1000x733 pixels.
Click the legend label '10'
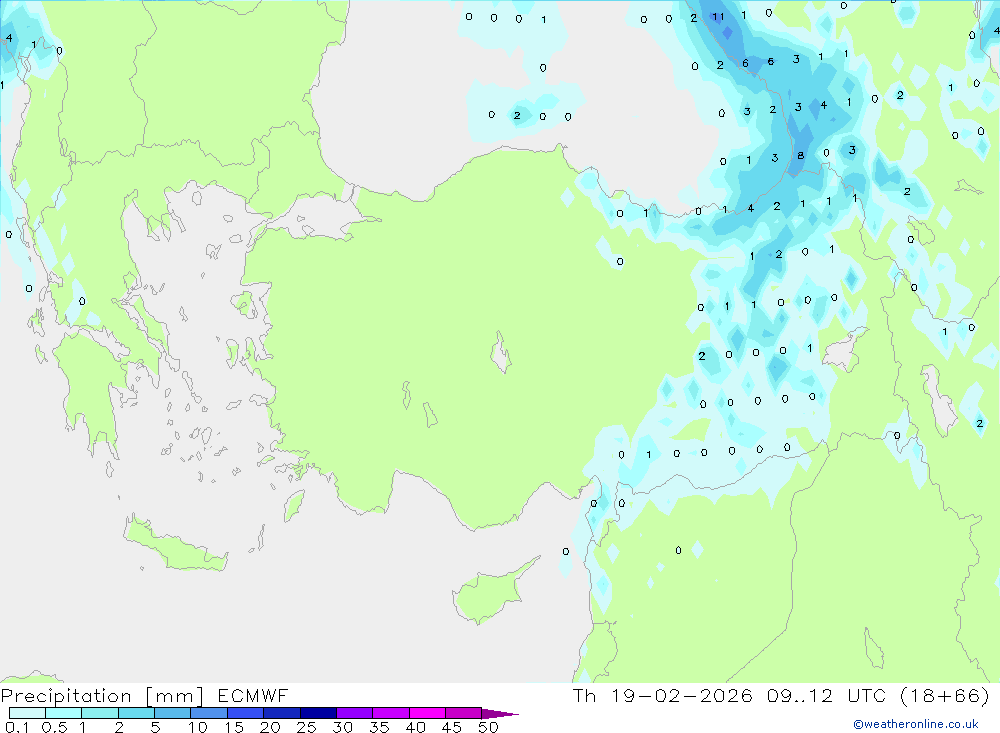point(198,727)
